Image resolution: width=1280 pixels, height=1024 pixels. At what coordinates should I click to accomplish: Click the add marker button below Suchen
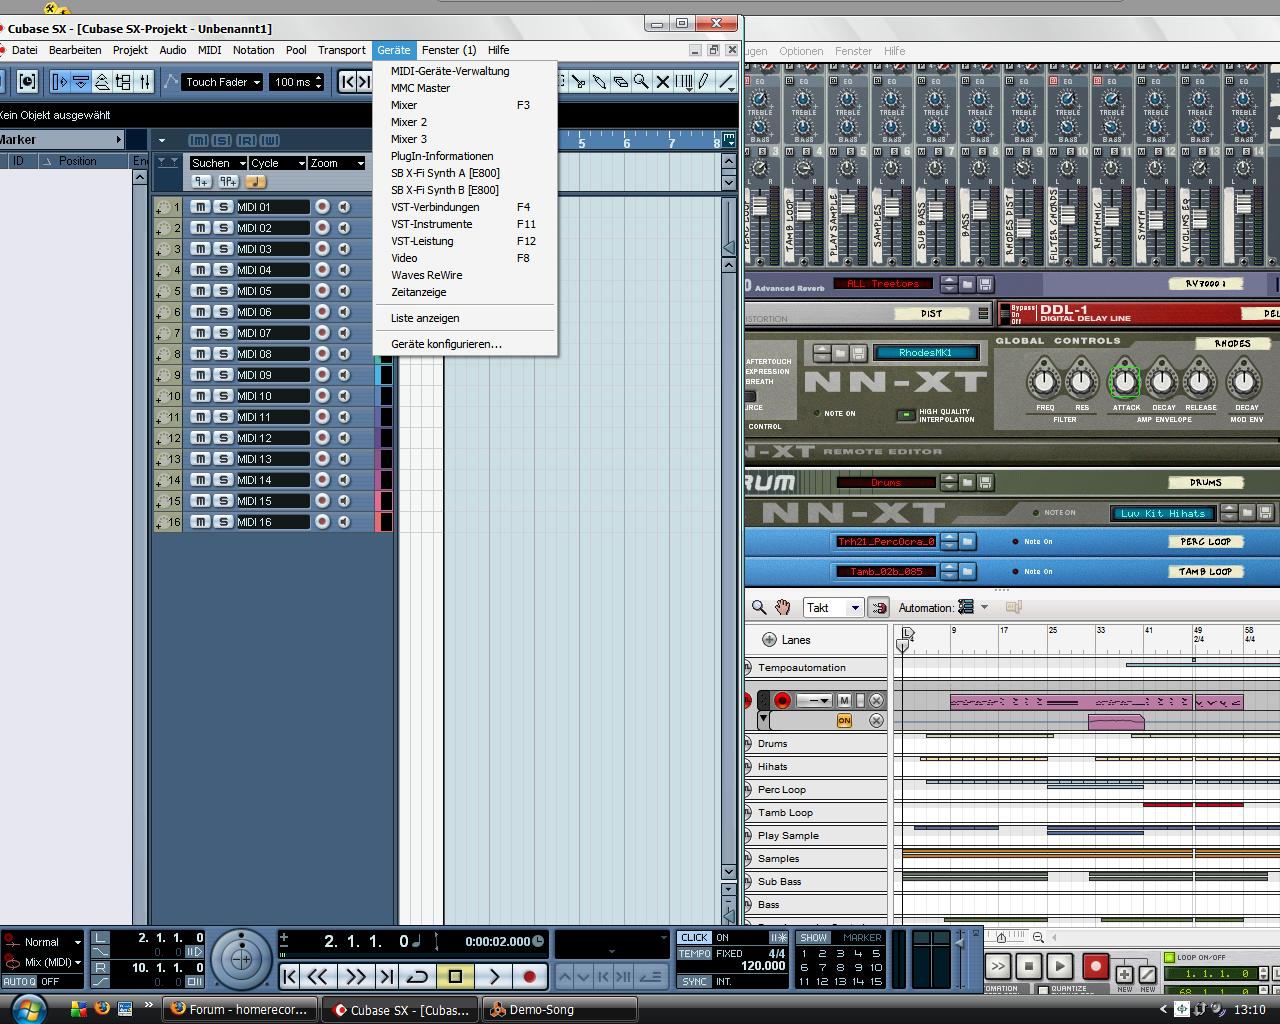pos(201,182)
